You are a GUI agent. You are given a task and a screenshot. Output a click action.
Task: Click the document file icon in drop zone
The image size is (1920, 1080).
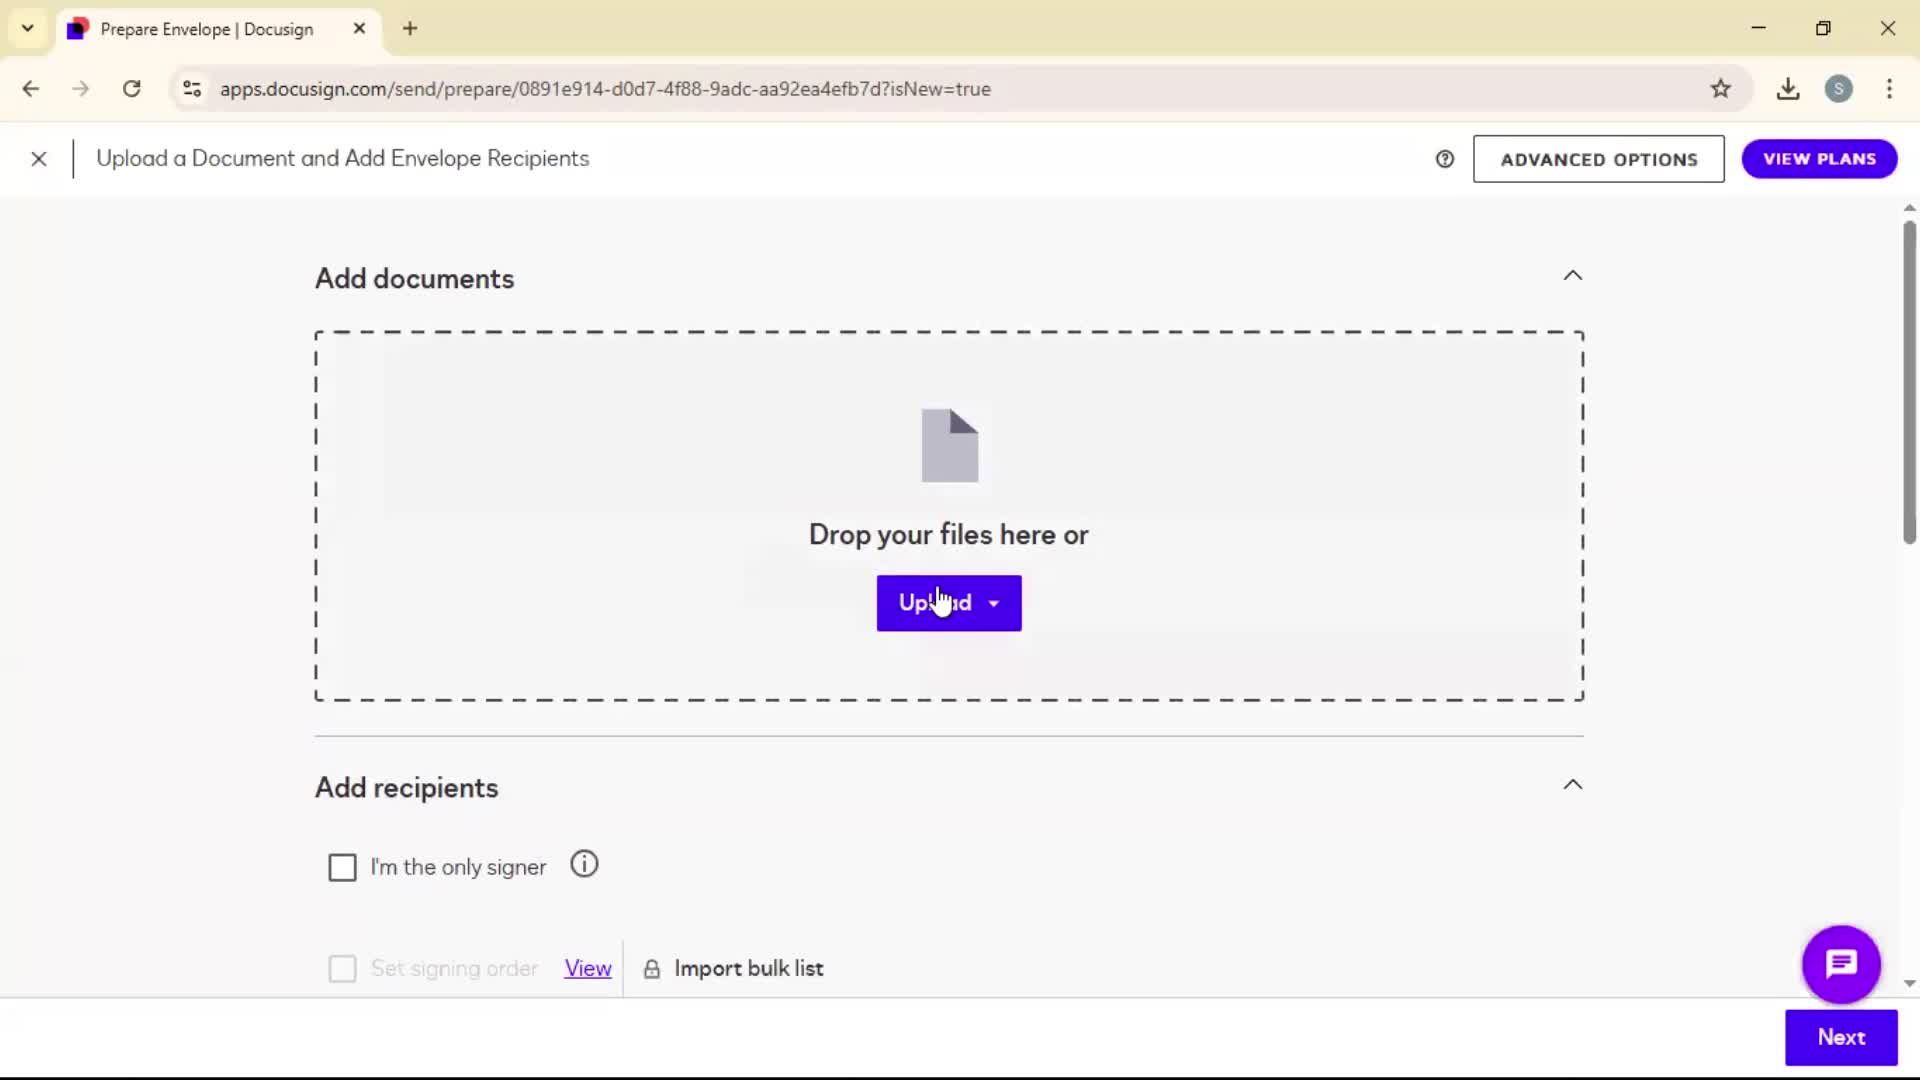click(x=949, y=445)
